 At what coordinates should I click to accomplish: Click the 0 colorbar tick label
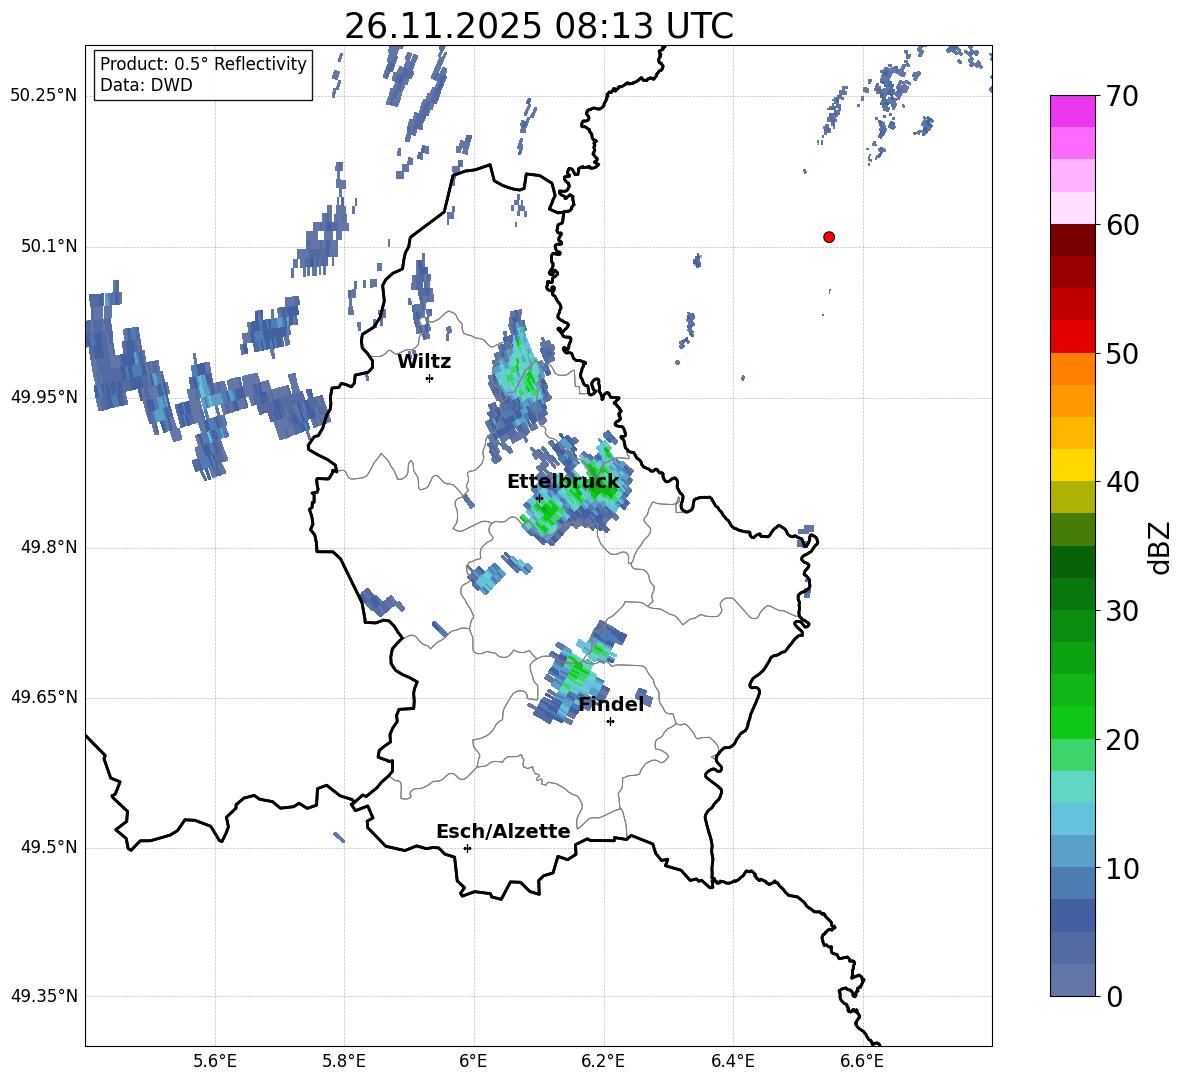(1115, 997)
